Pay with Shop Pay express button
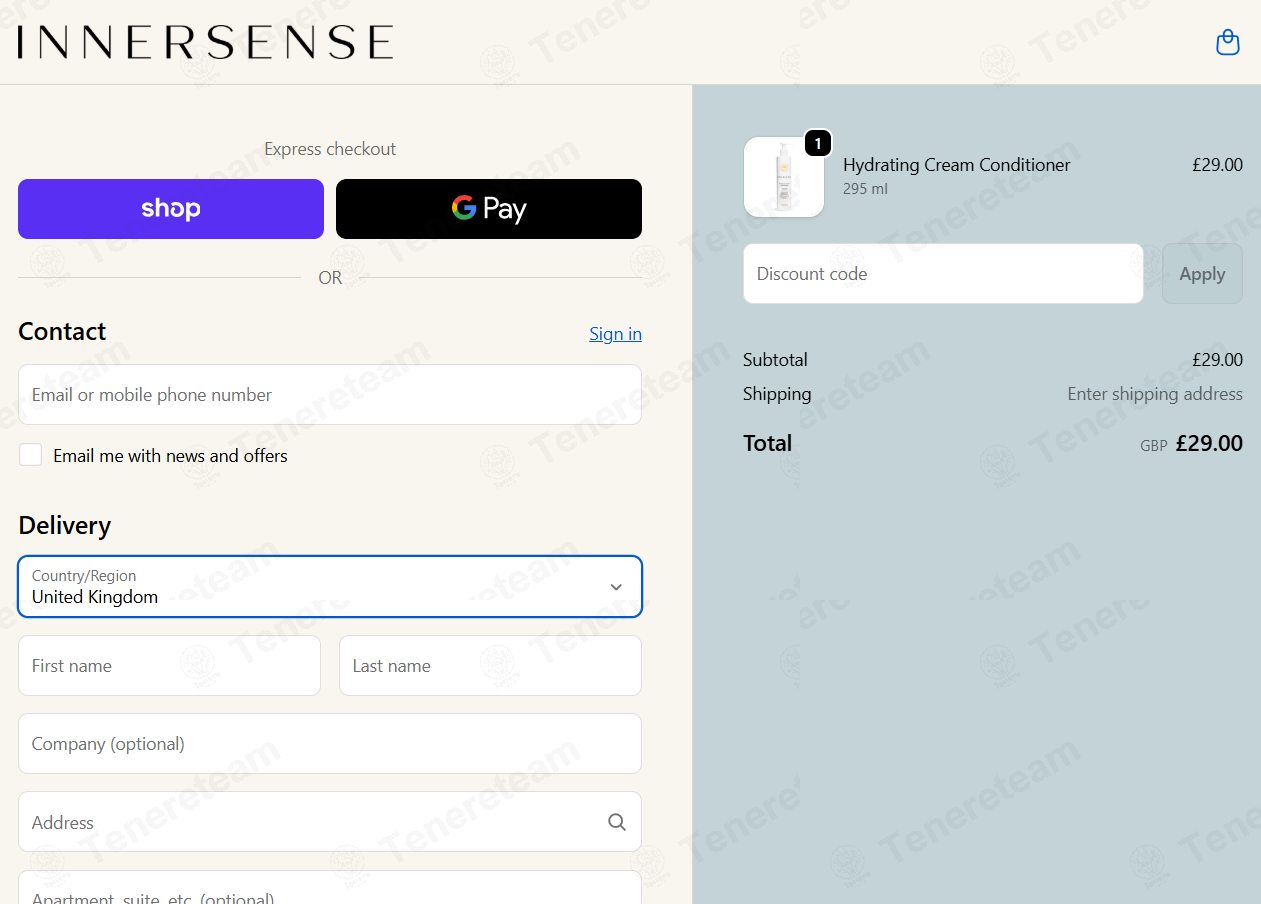 [x=171, y=209]
